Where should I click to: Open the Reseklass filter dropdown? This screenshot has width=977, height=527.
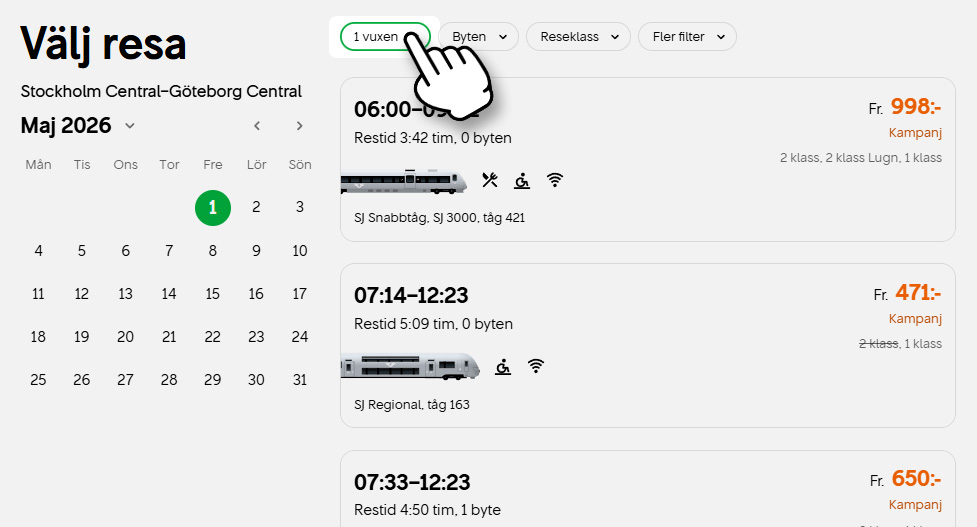[578, 37]
